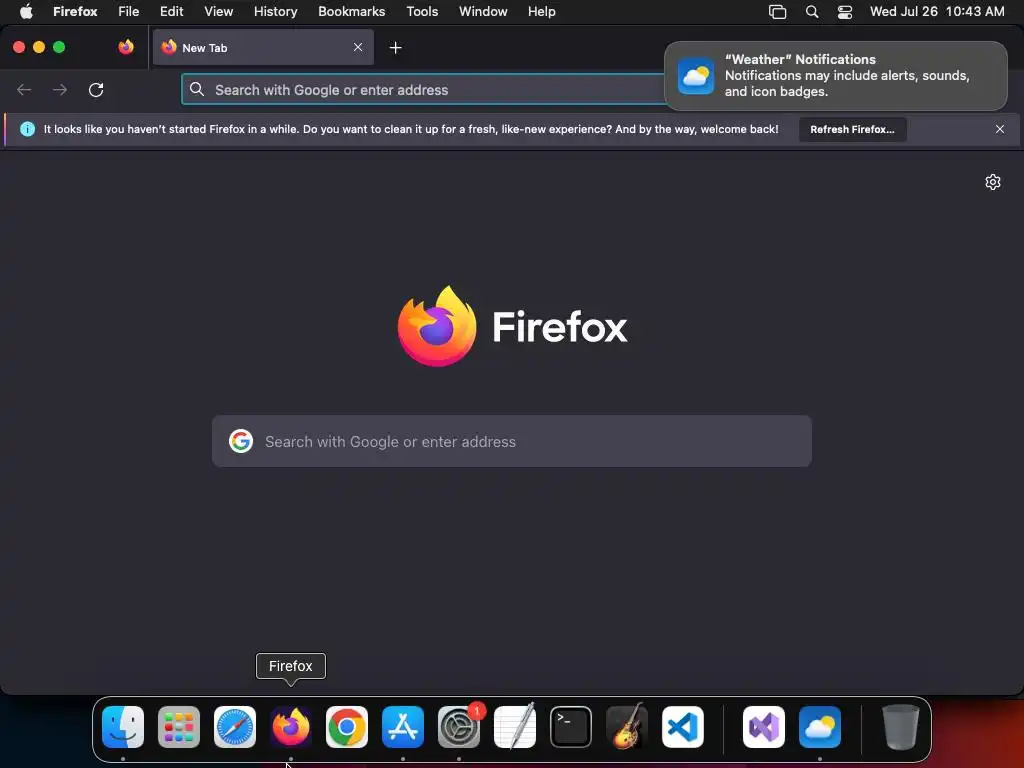Open Control Center in menu bar
This screenshot has height=768, width=1024.
(x=844, y=12)
